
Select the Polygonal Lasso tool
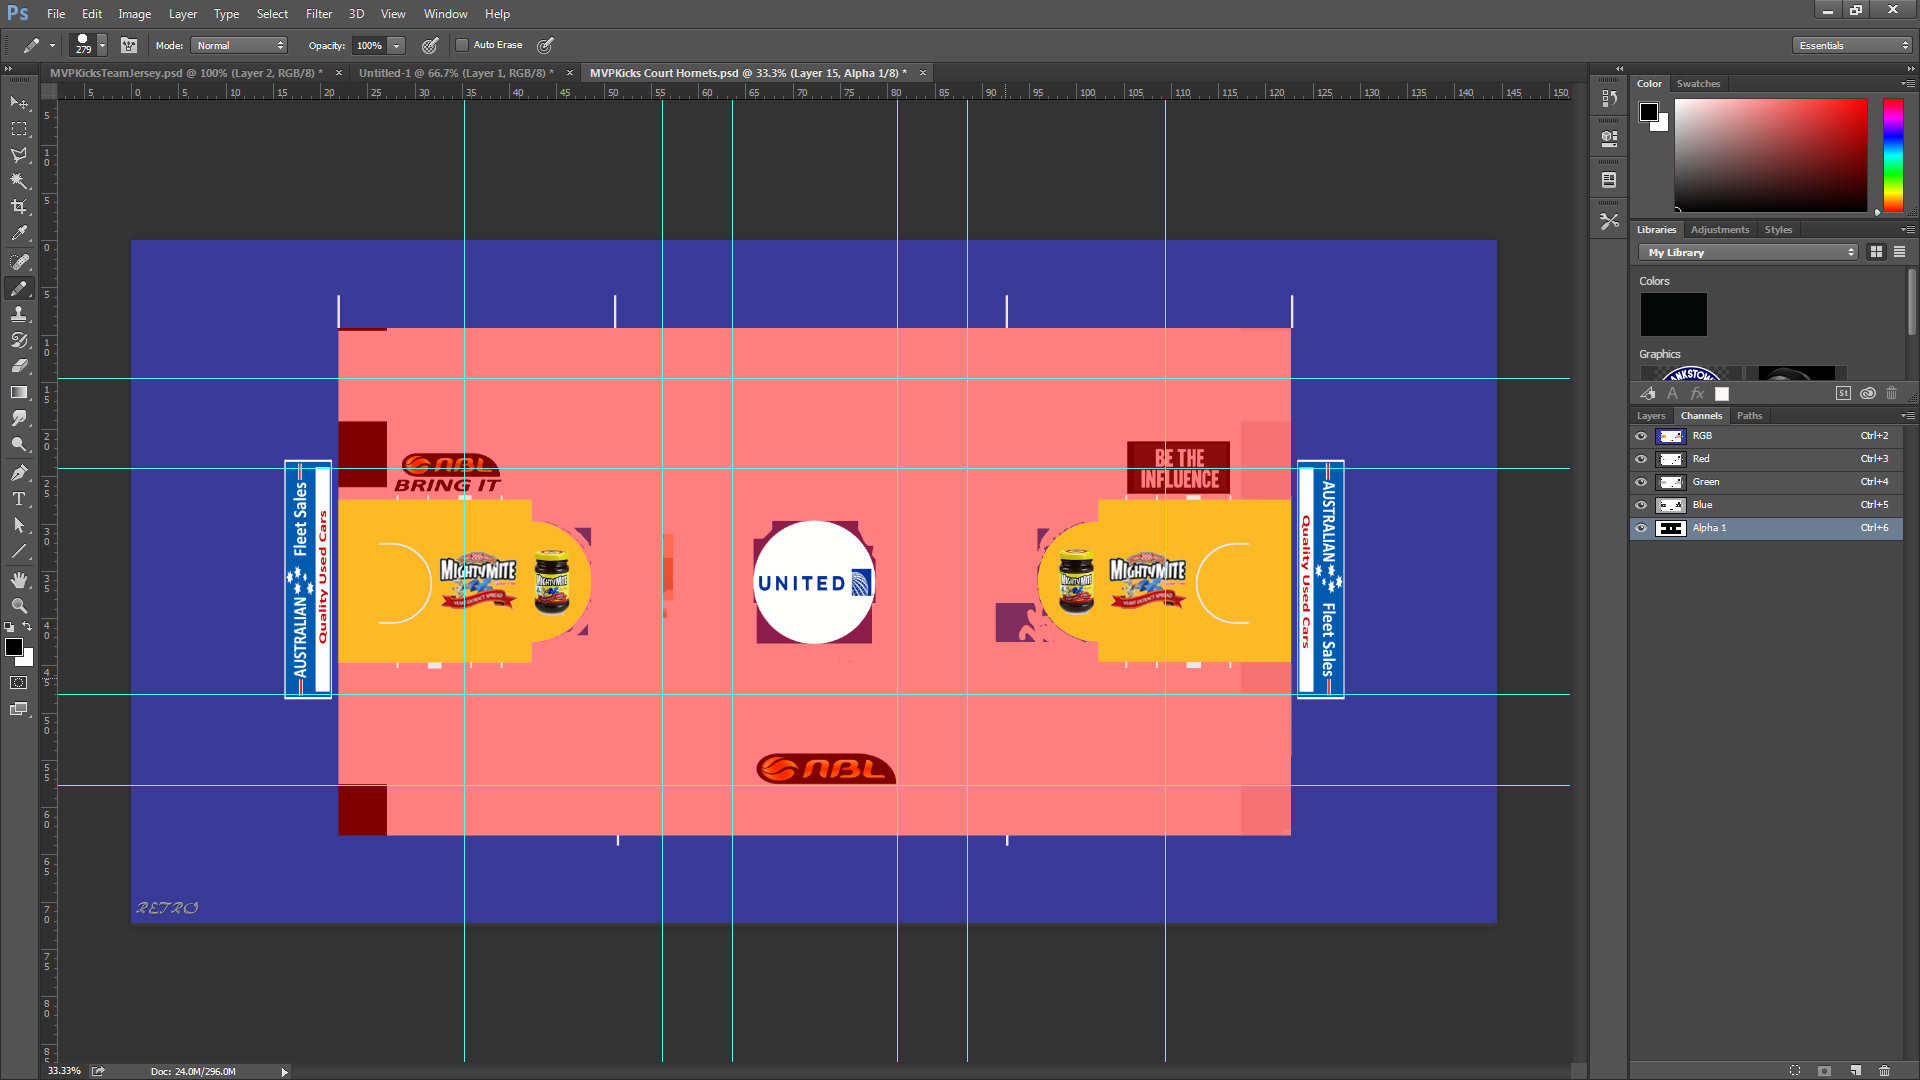19,155
